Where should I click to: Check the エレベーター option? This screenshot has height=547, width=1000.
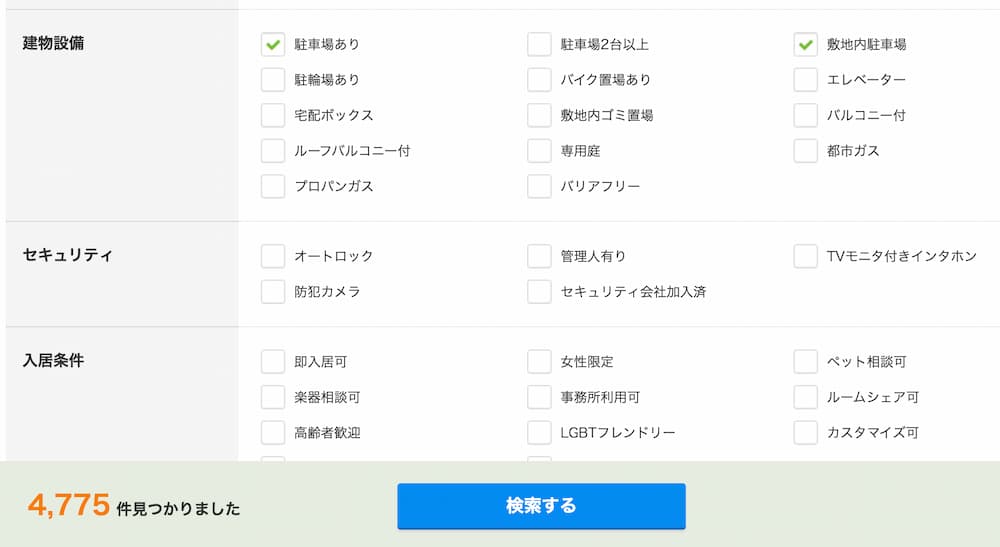(x=806, y=80)
